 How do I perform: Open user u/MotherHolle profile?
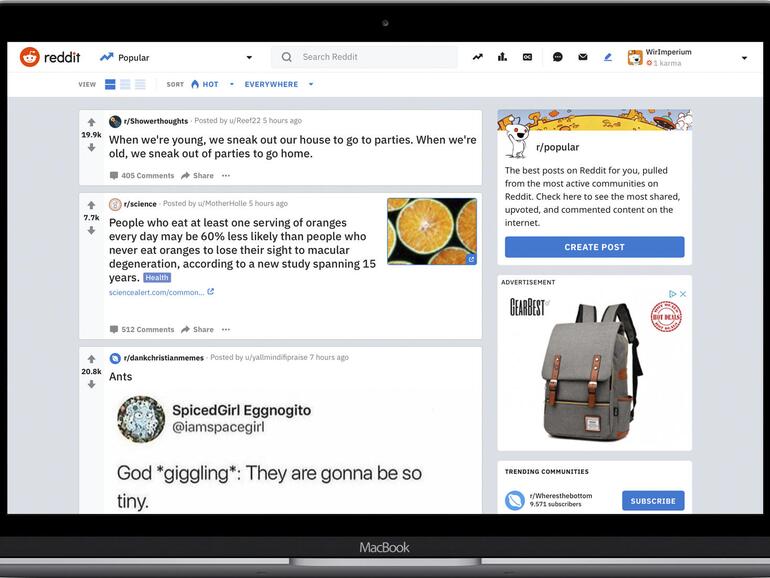pyautogui.click(x=222, y=203)
